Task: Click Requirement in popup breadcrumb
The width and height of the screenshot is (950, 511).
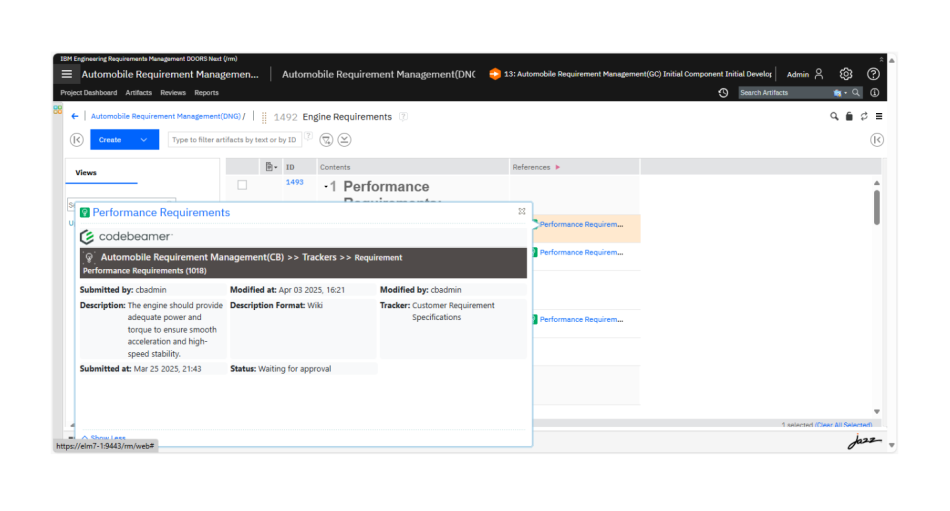Action: click(x=378, y=258)
